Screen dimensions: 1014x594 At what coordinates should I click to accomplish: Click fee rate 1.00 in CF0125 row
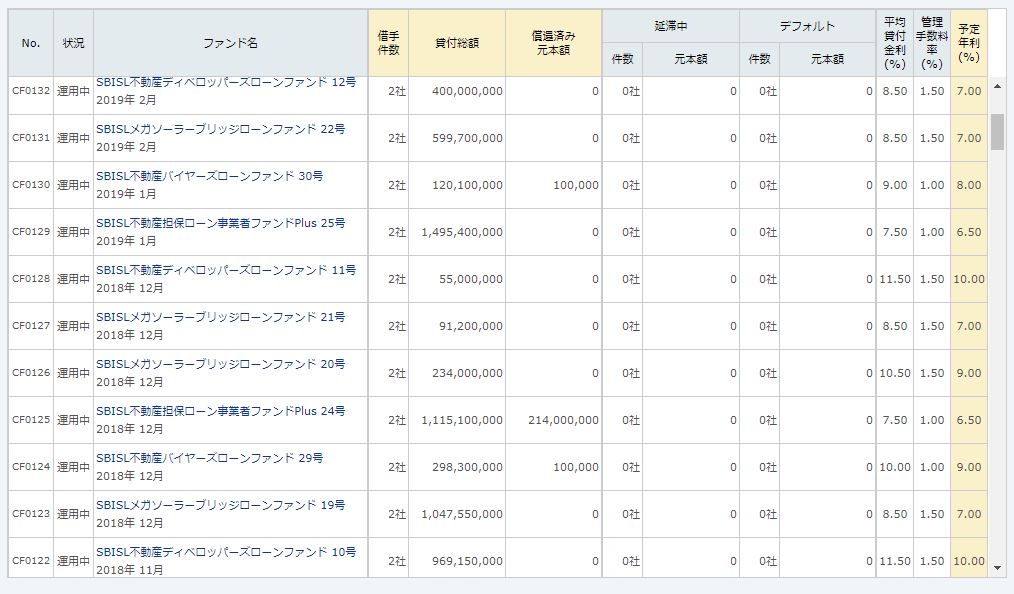tap(932, 420)
